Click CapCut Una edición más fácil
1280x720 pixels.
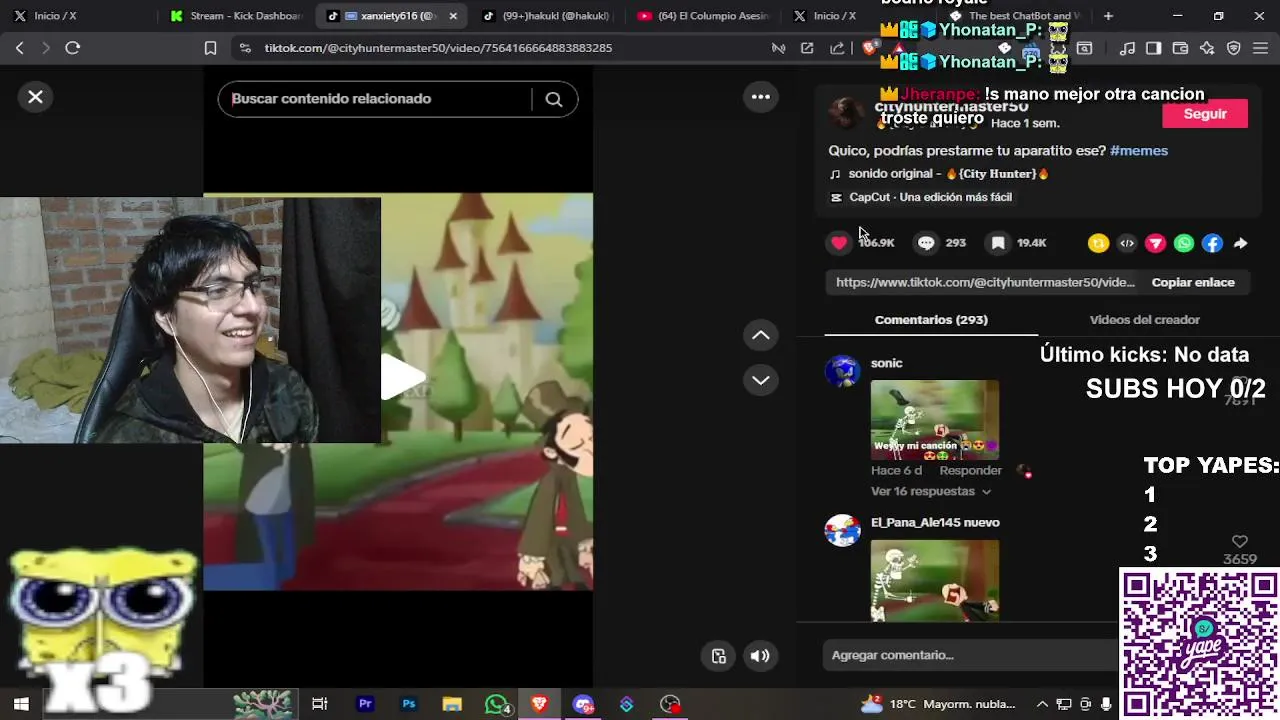921,197
